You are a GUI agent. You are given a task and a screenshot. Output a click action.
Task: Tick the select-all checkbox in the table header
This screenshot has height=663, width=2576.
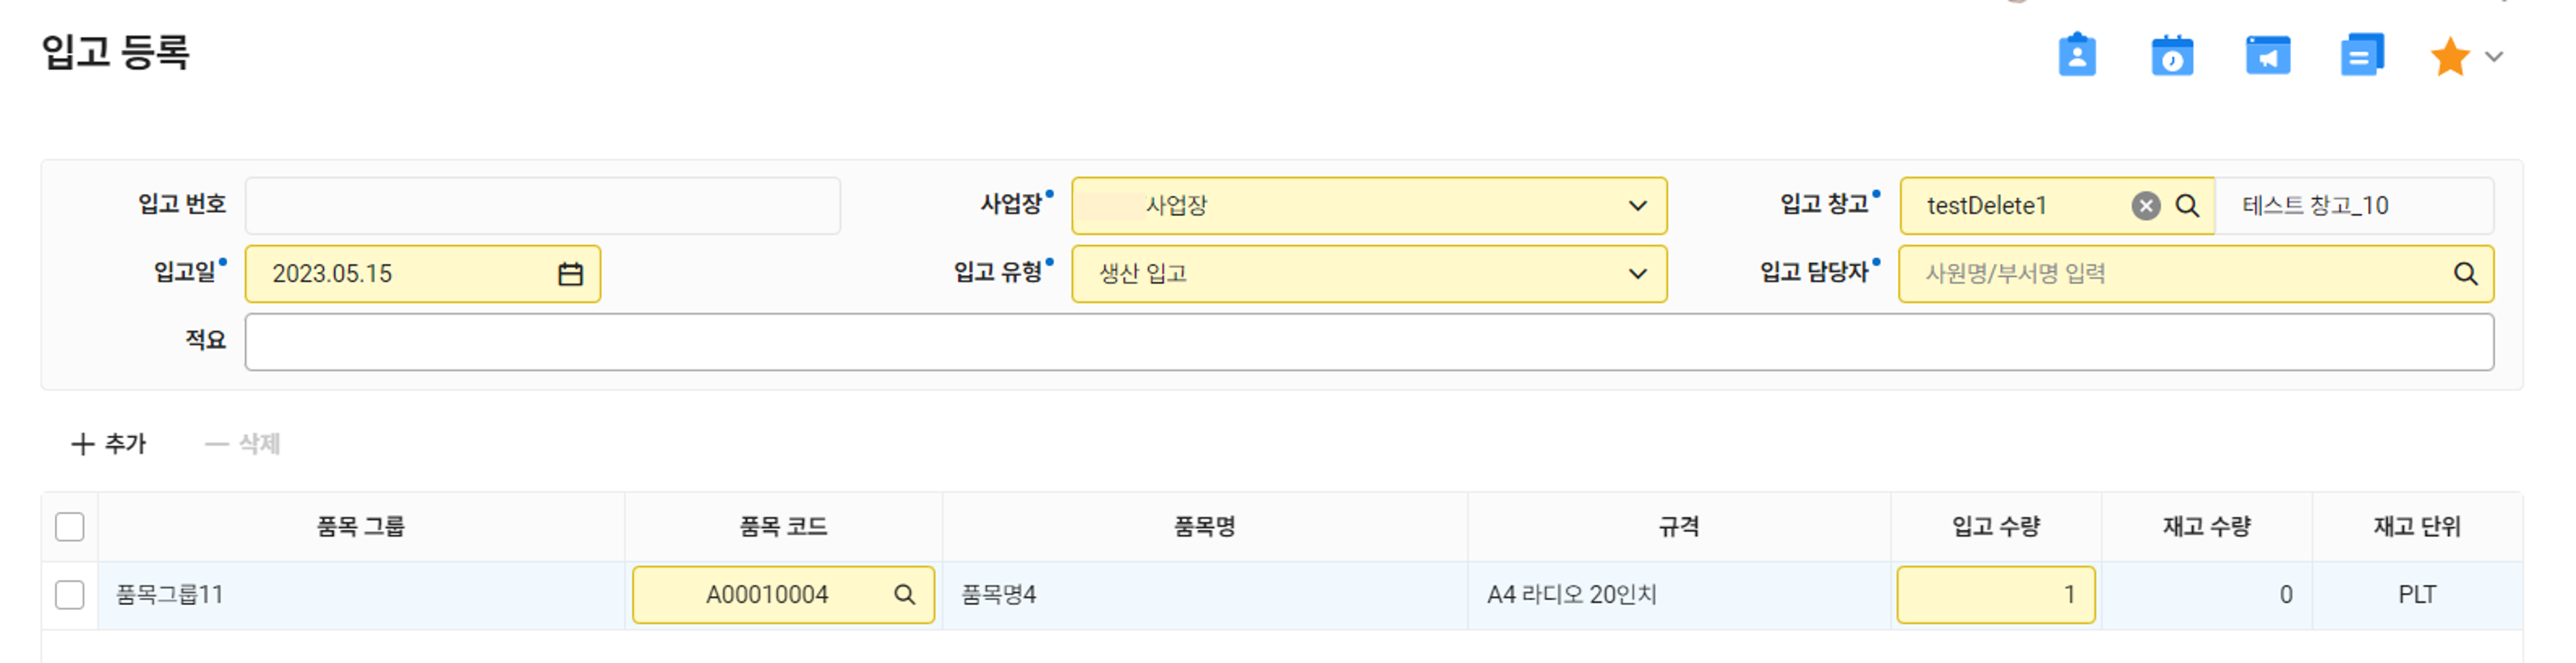point(69,527)
